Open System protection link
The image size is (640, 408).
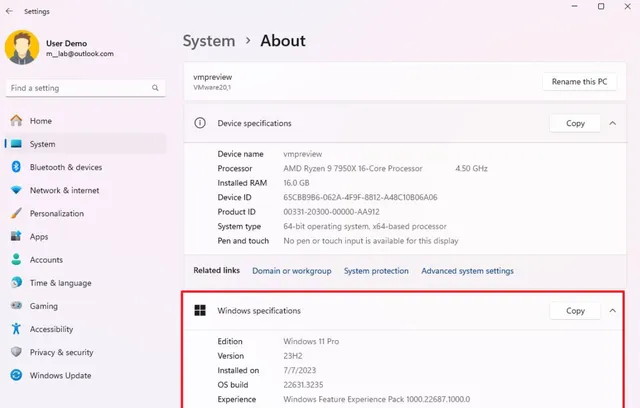376,271
